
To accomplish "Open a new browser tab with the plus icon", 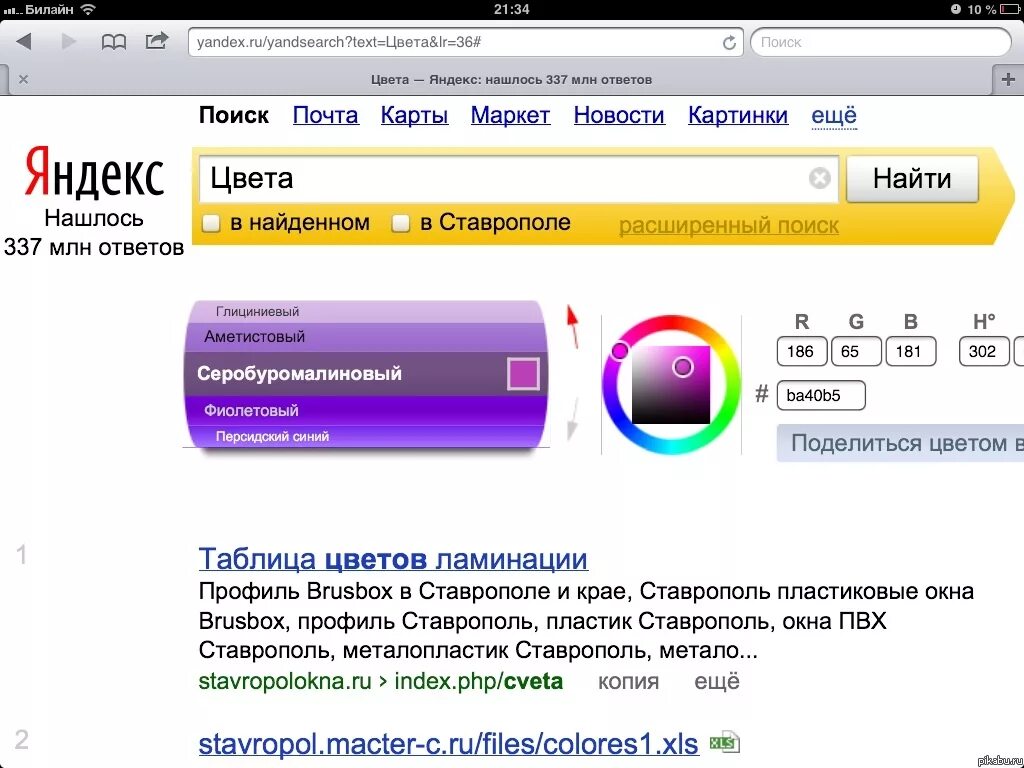I will (1010, 78).
